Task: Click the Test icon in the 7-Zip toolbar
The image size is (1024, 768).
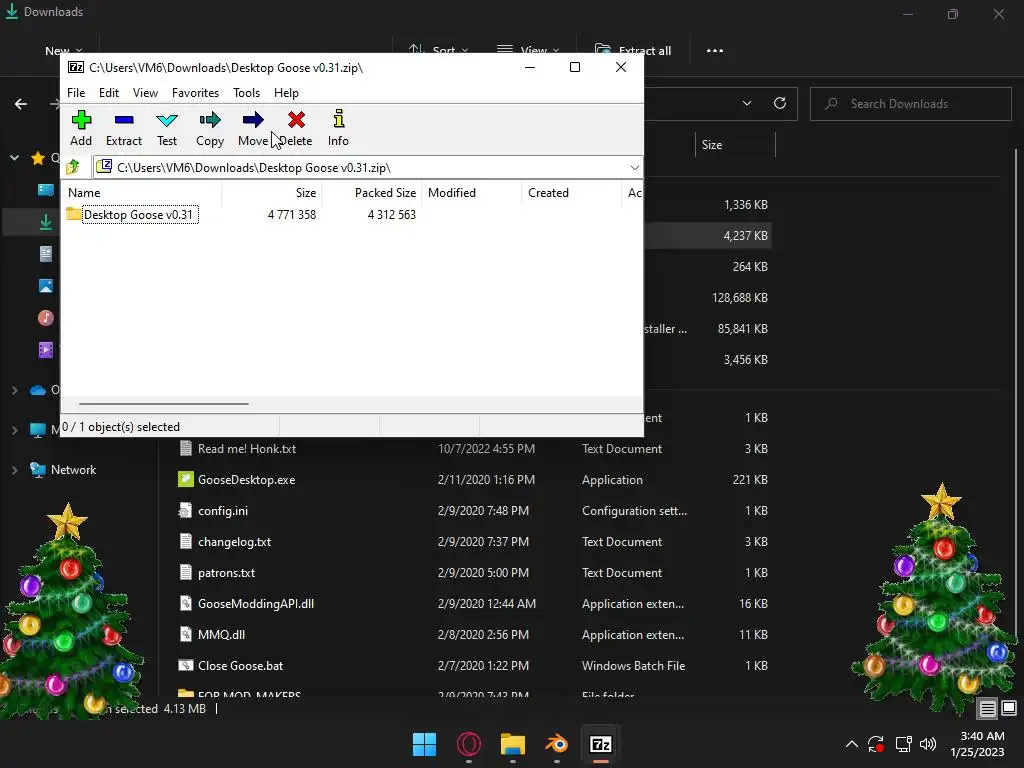Action: (167, 120)
